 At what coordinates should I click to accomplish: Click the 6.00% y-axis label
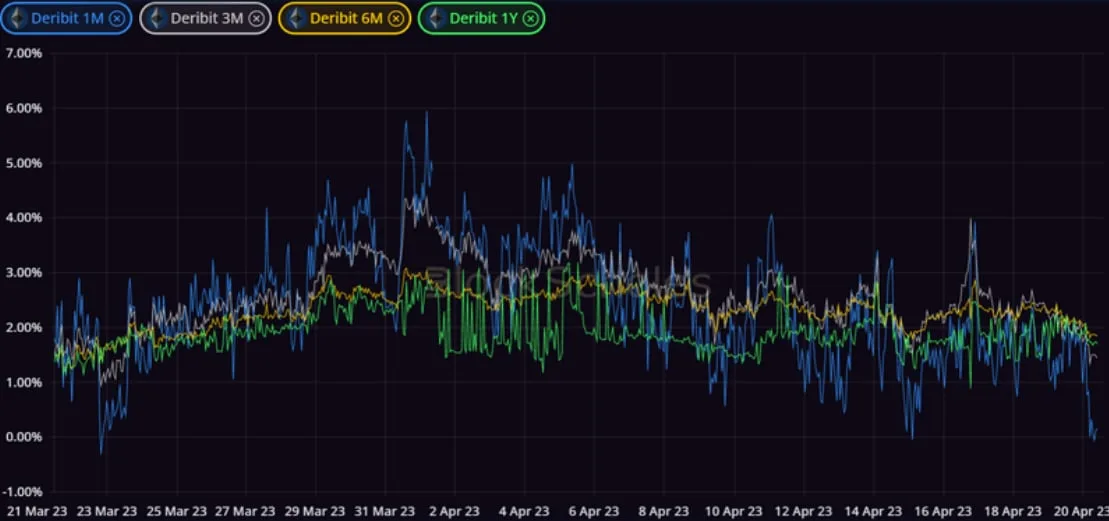click(x=23, y=108)
